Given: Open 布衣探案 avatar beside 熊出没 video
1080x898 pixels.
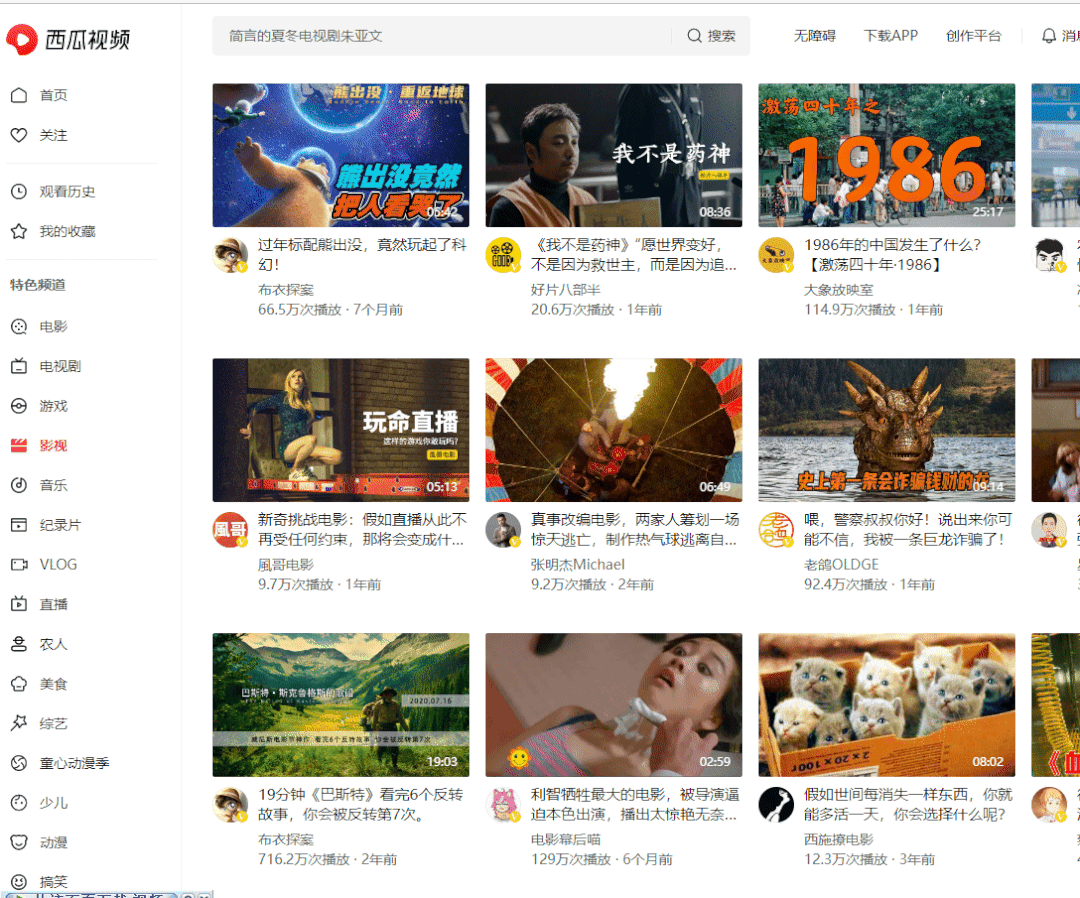Looking at the screenshot, I should [x=230, y=255].
